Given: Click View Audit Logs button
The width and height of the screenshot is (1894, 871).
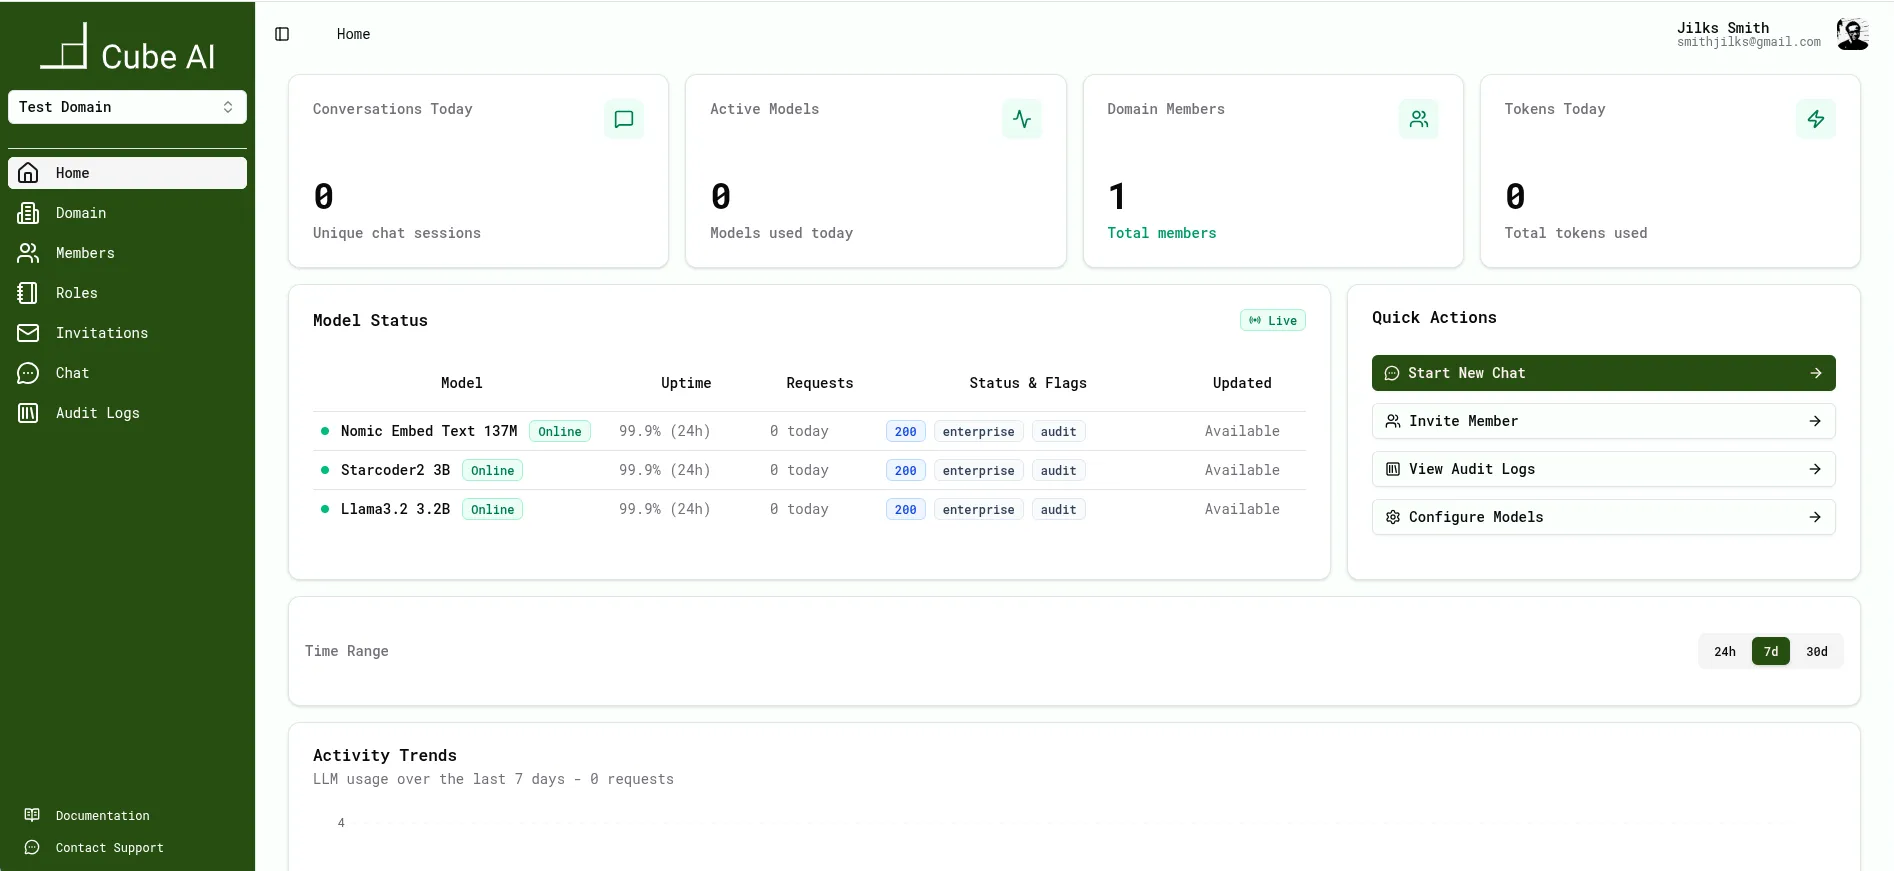Looking at the screenshot, I should point(1603,469).
